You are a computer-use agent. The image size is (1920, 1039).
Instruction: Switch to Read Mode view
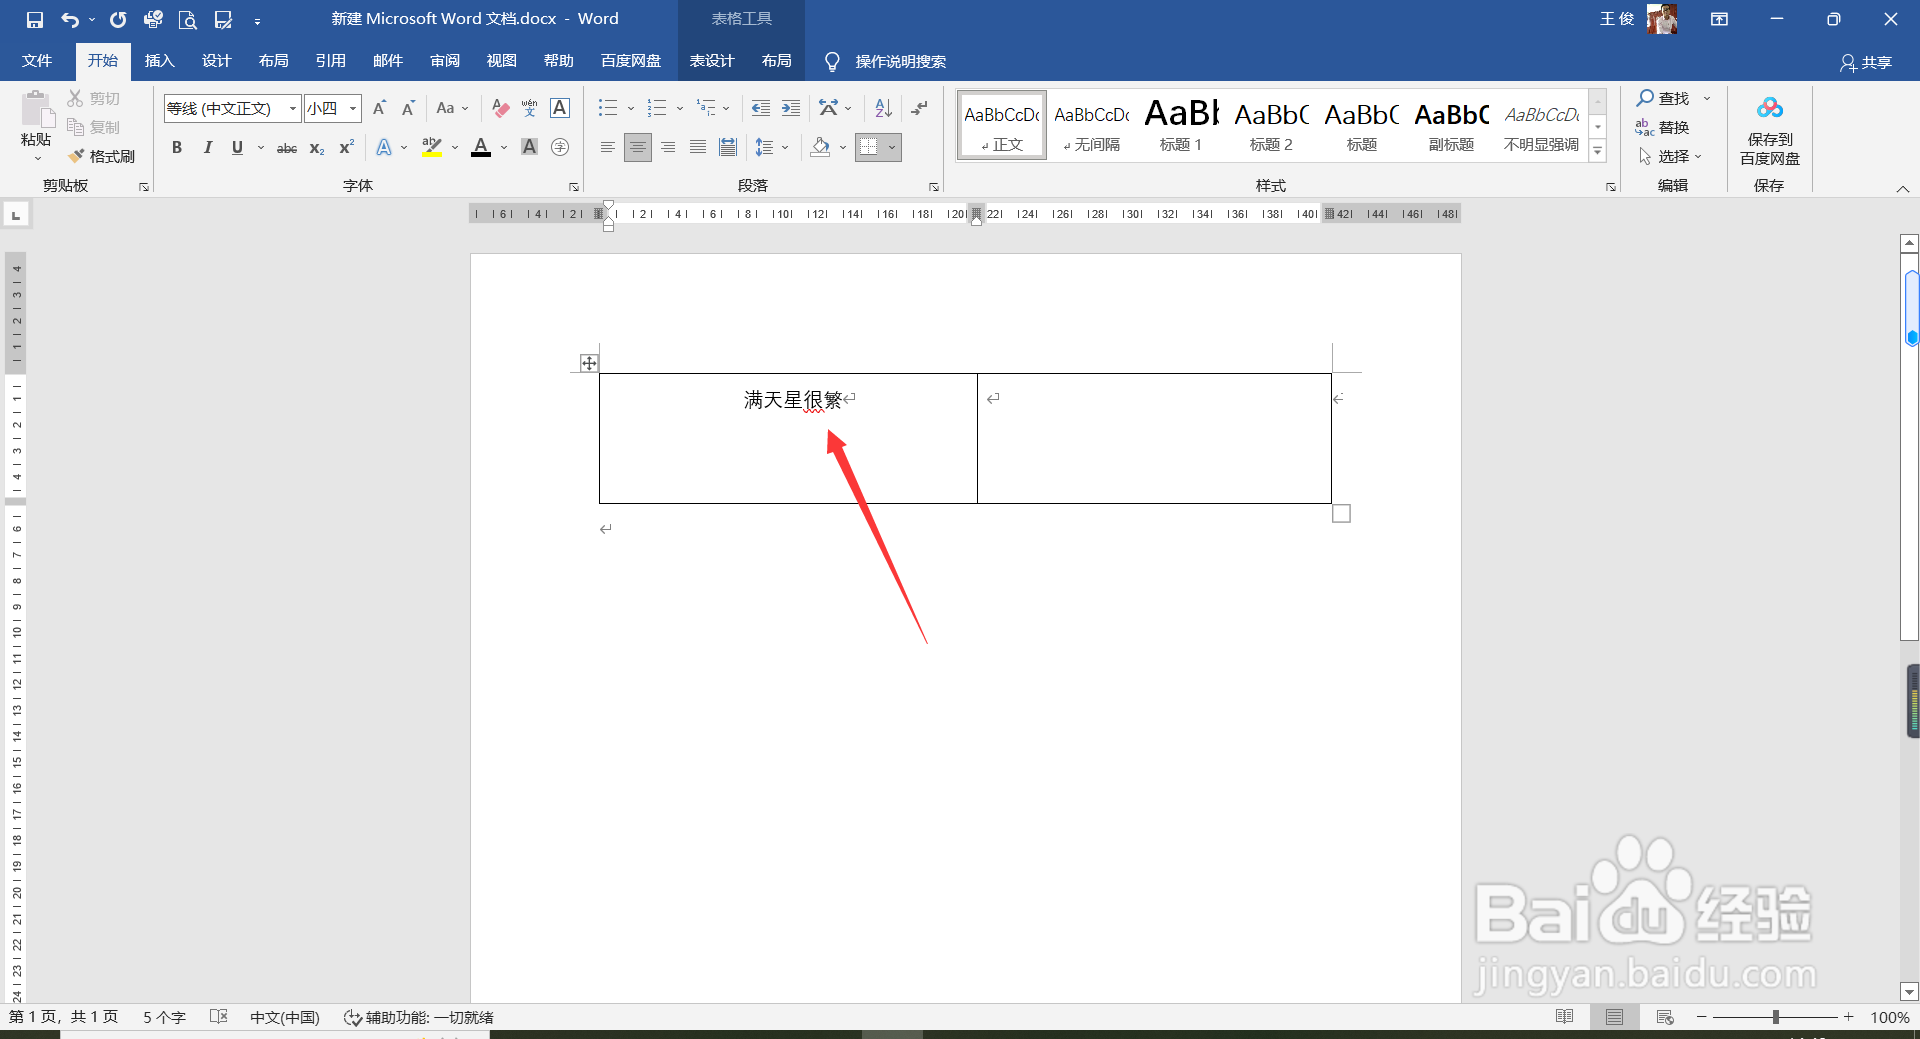point(1565,1017)
